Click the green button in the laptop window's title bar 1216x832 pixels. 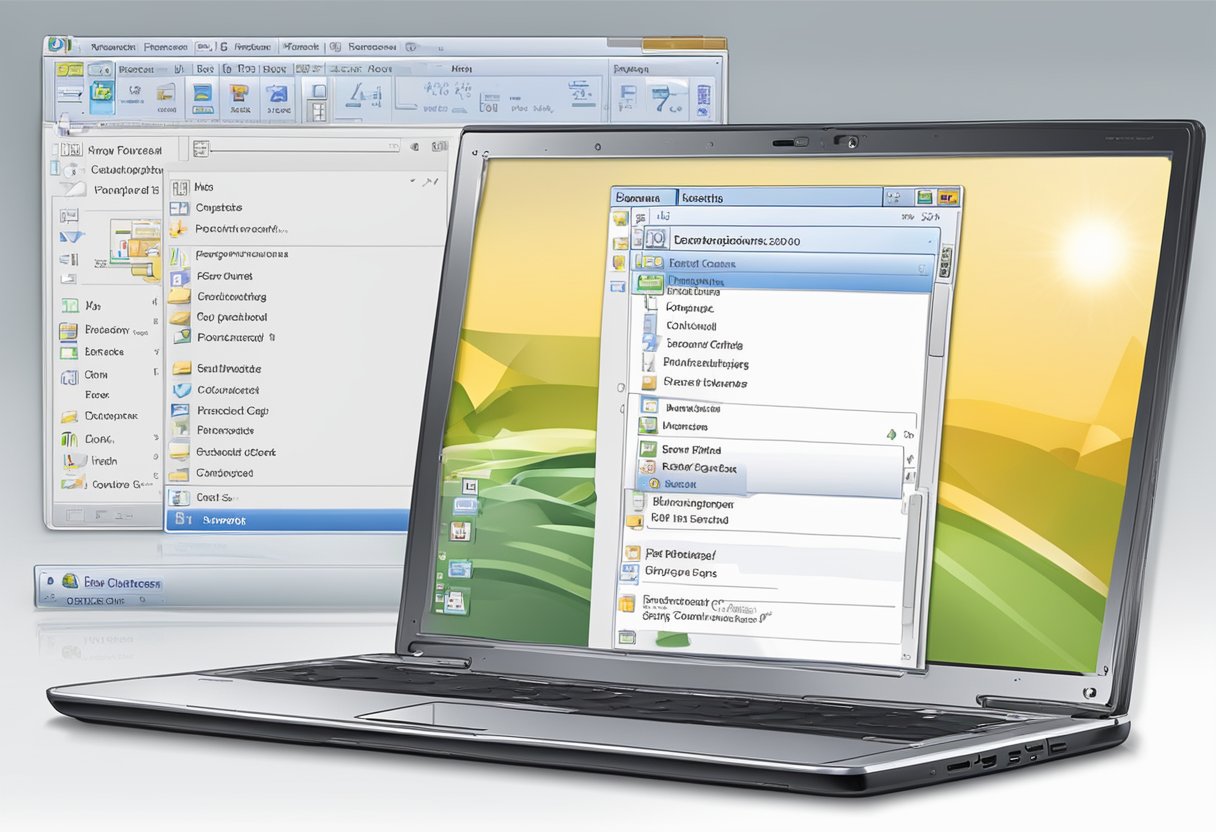(x=925, y=197)
